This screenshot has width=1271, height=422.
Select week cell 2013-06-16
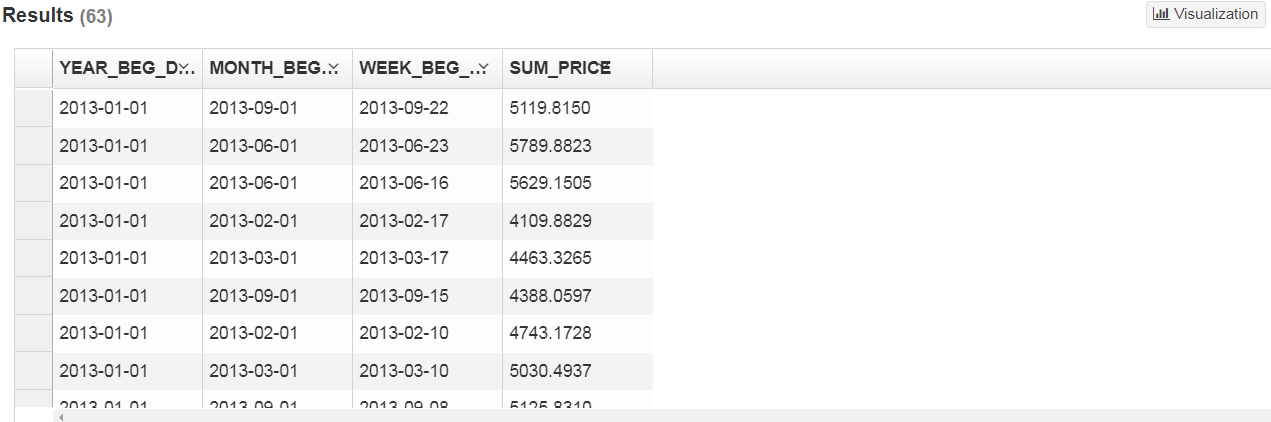[427, 183]
